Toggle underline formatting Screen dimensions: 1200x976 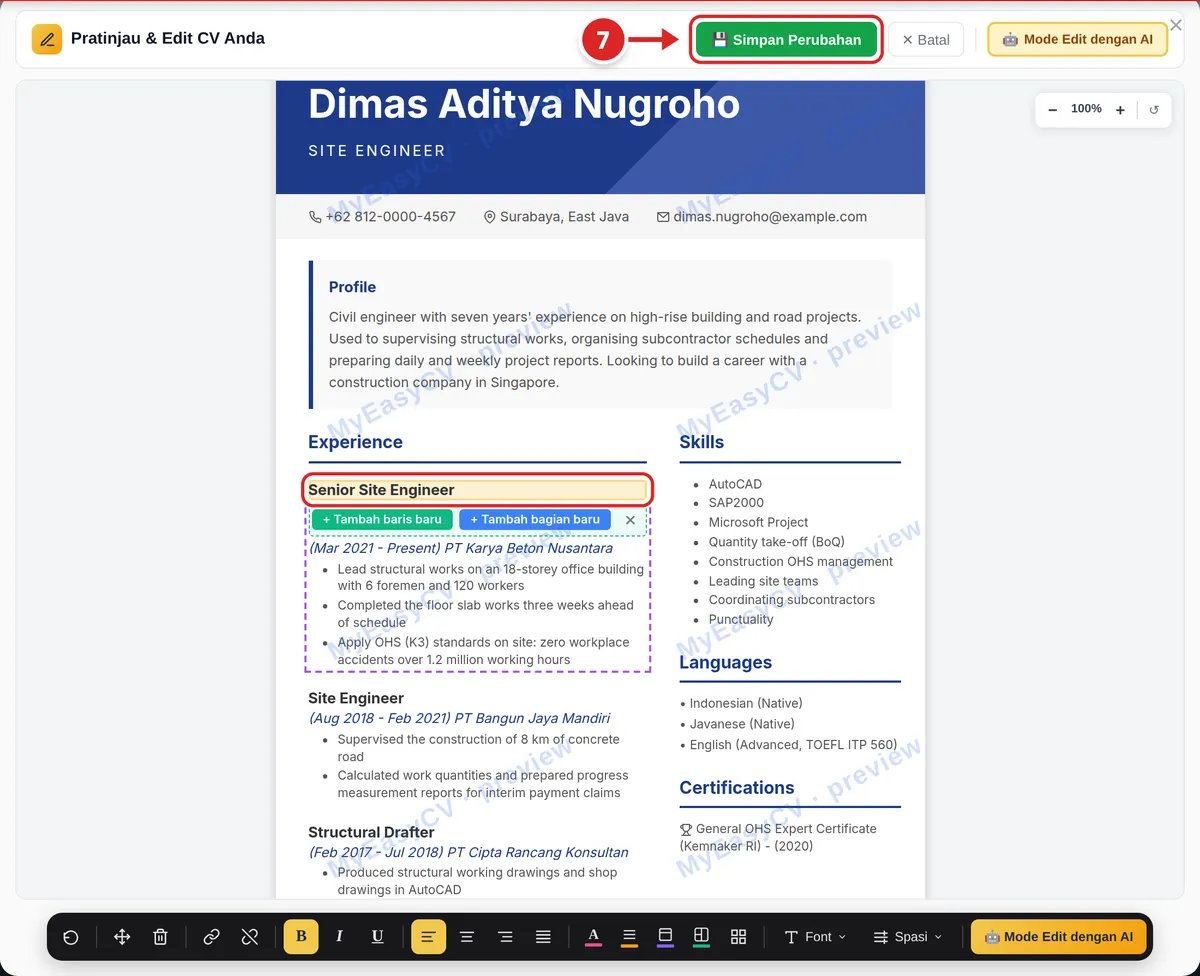pos(377,937)
